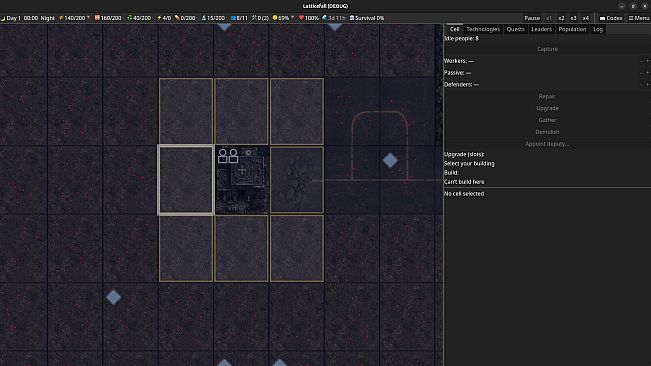Screen dimensions: 651x366
Task: Click the Upgrade button
Action: click(547, 108)
